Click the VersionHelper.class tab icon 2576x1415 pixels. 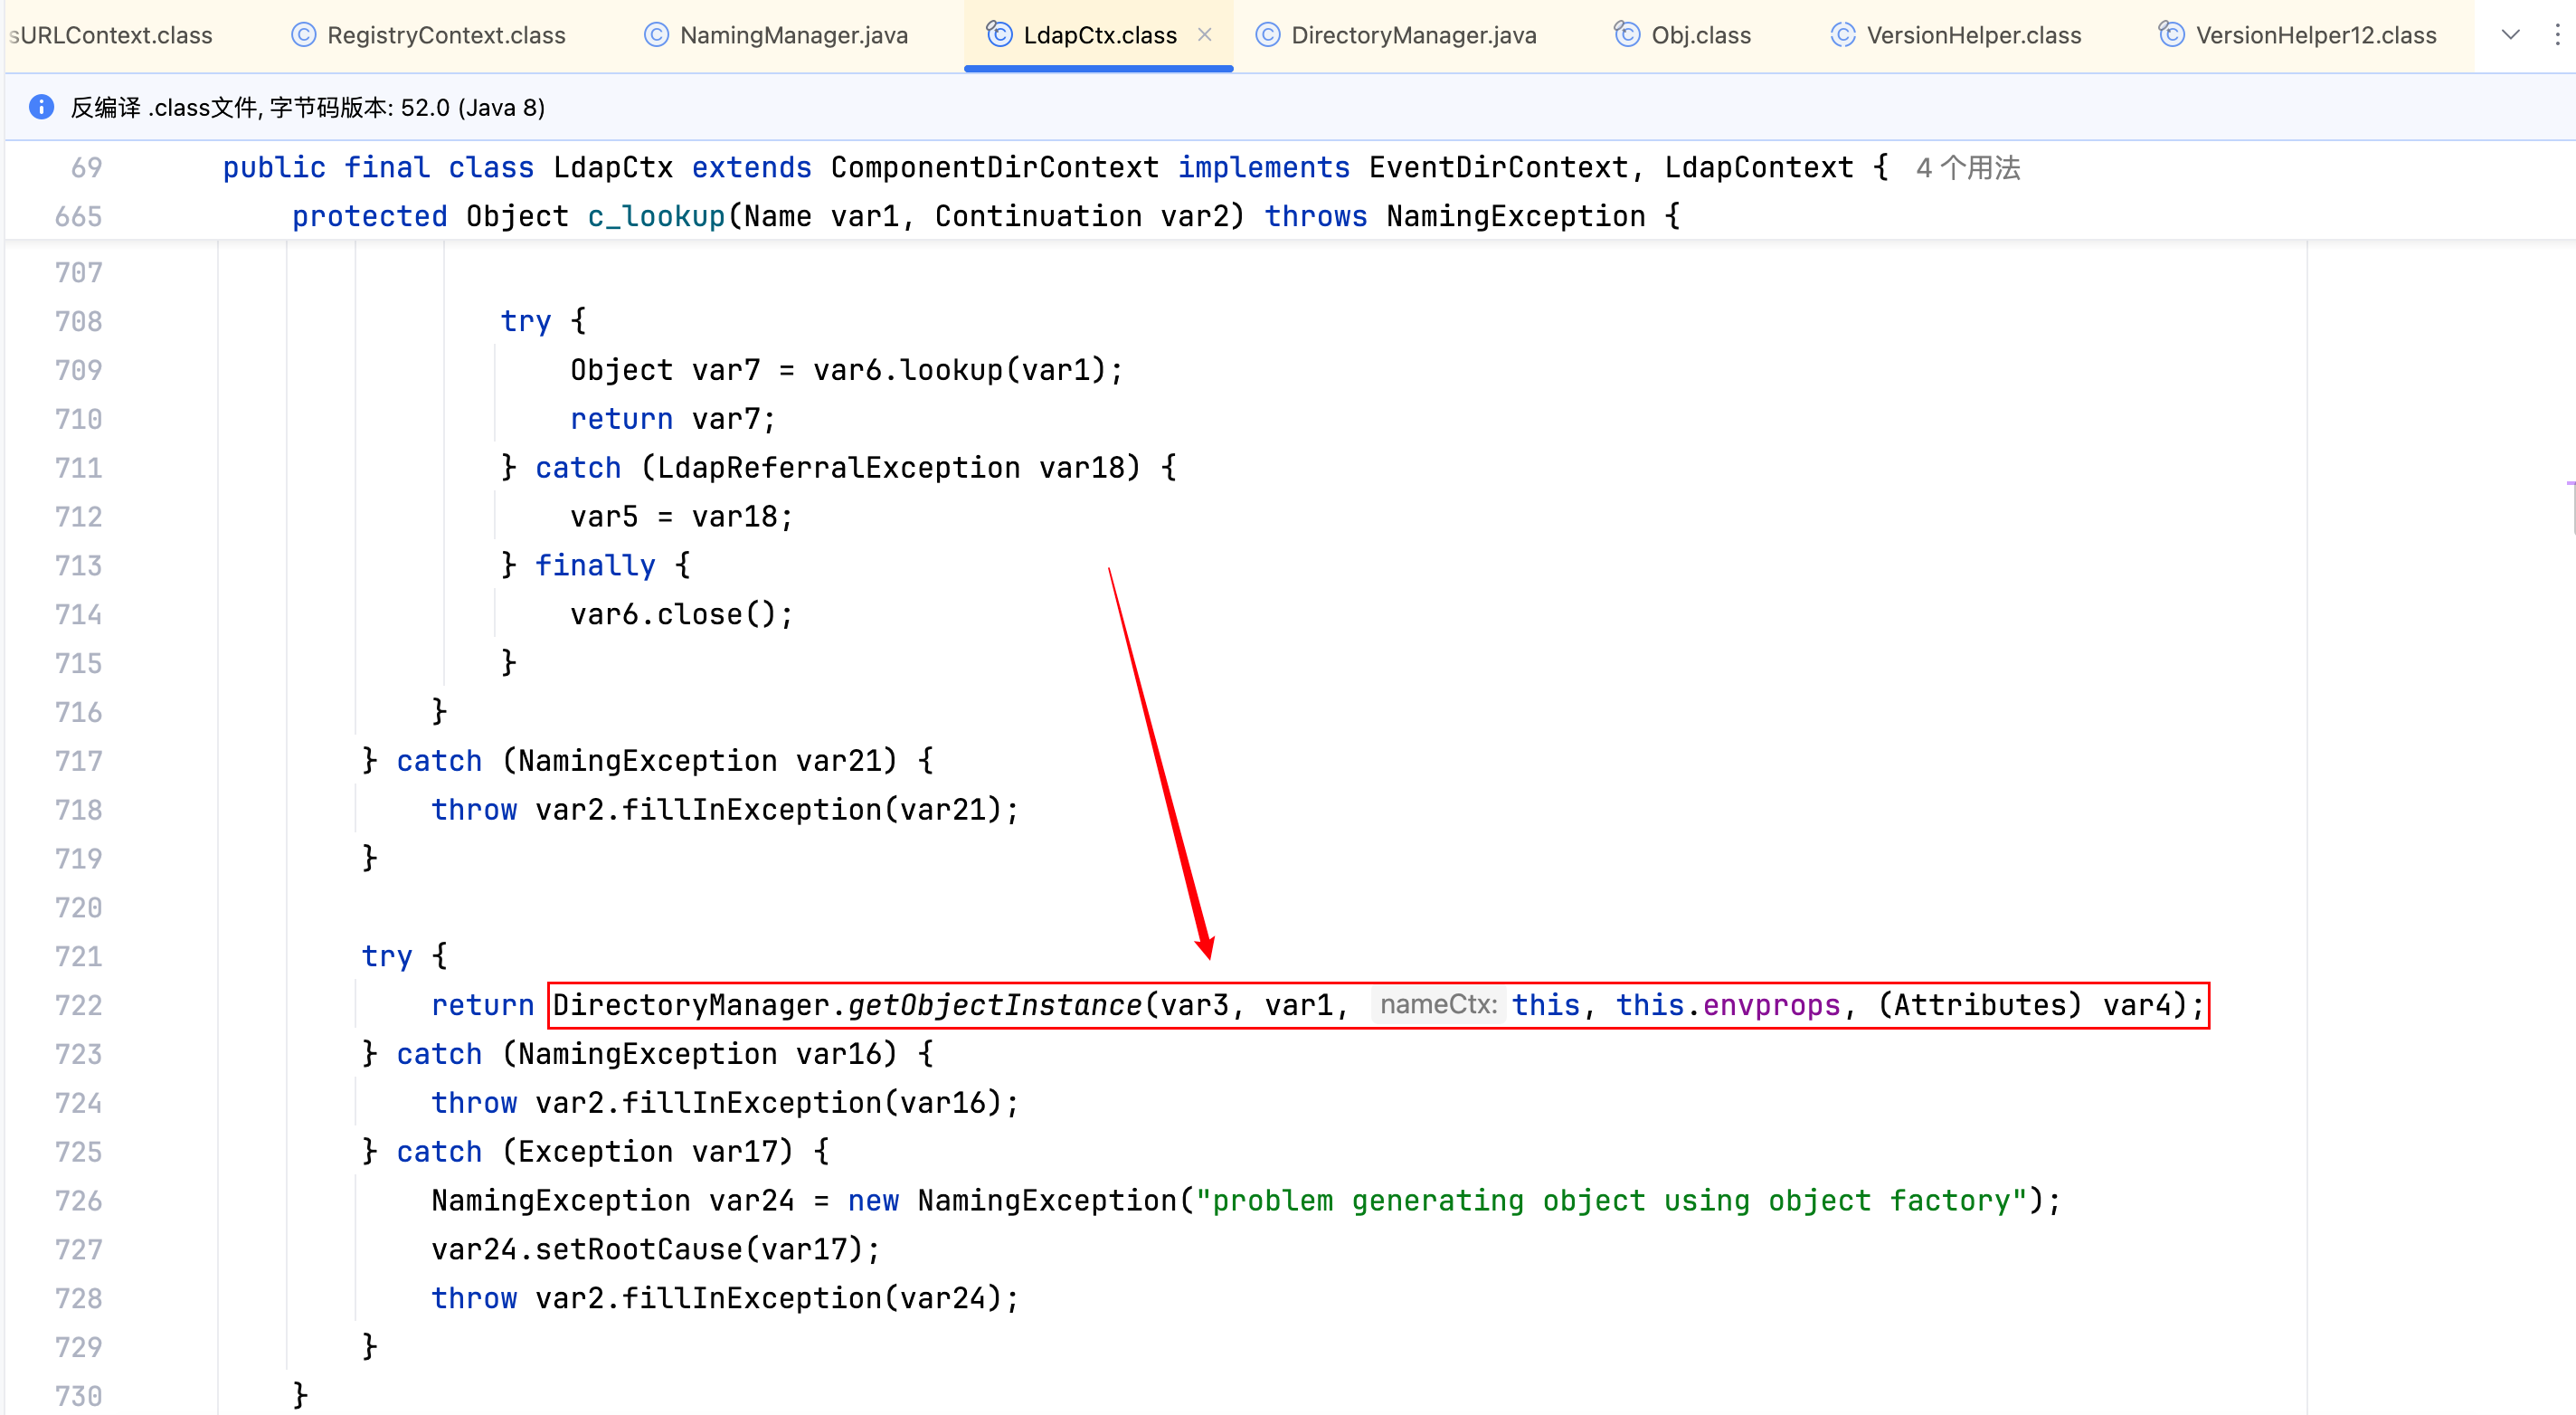(1842, 35)
